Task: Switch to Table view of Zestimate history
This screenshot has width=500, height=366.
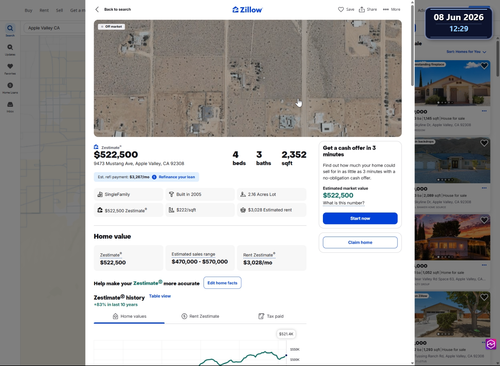Action: click(160, 296)
